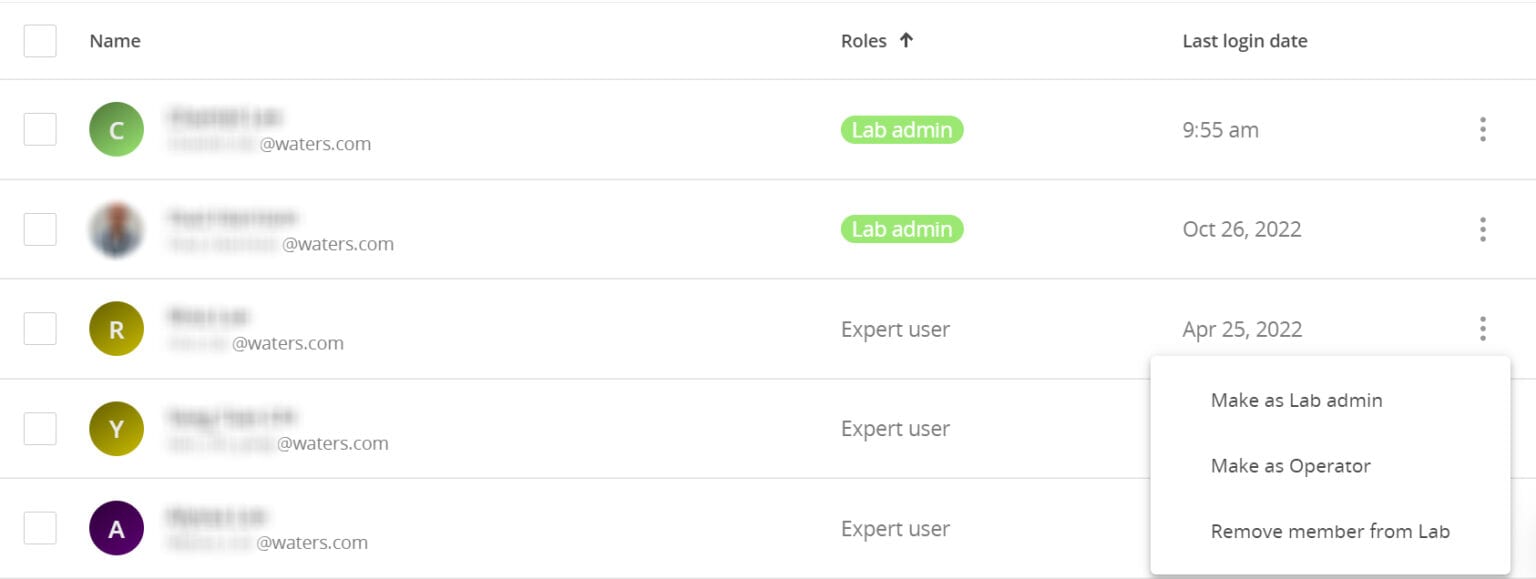Click the olive Y user avatar
This screenshot has width=1536, height=579.
pyautogui.click(x=116, y=429)
